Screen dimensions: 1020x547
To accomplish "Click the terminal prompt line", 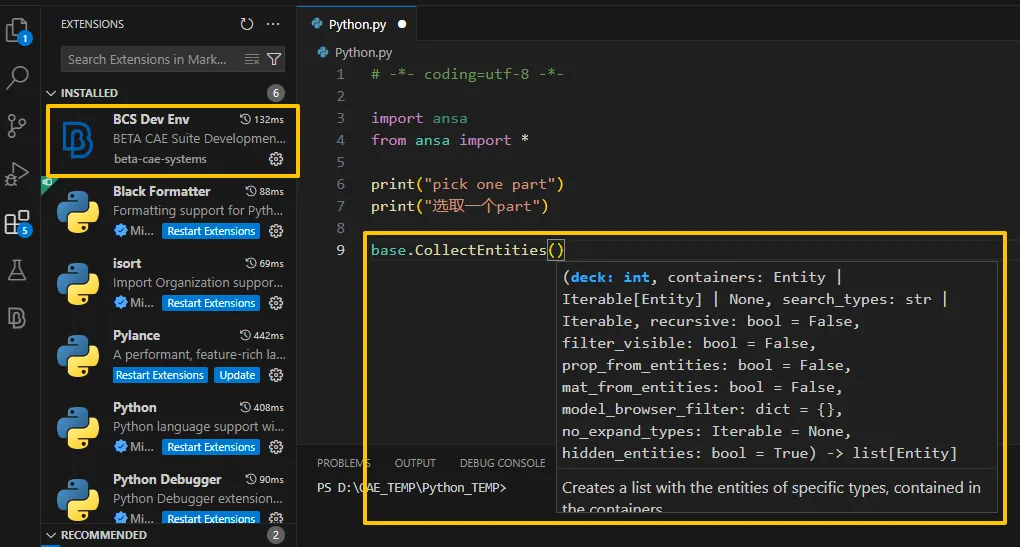I will 411,488.
